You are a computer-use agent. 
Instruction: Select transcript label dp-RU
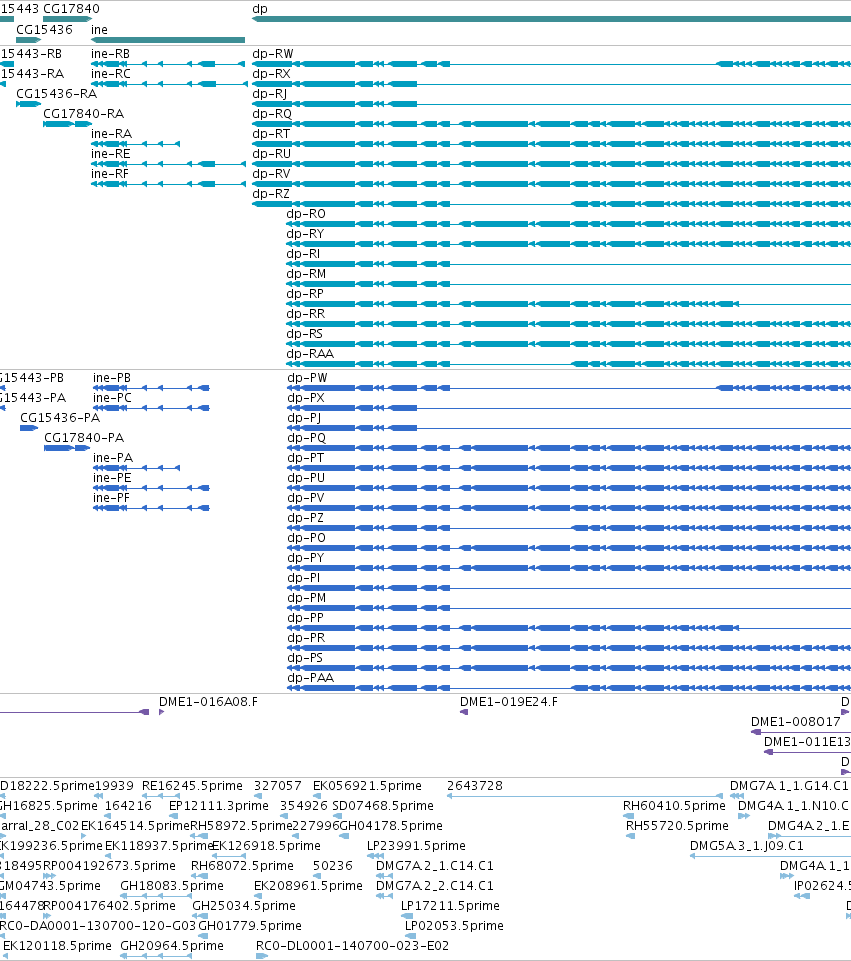click(x=272, y=154)
